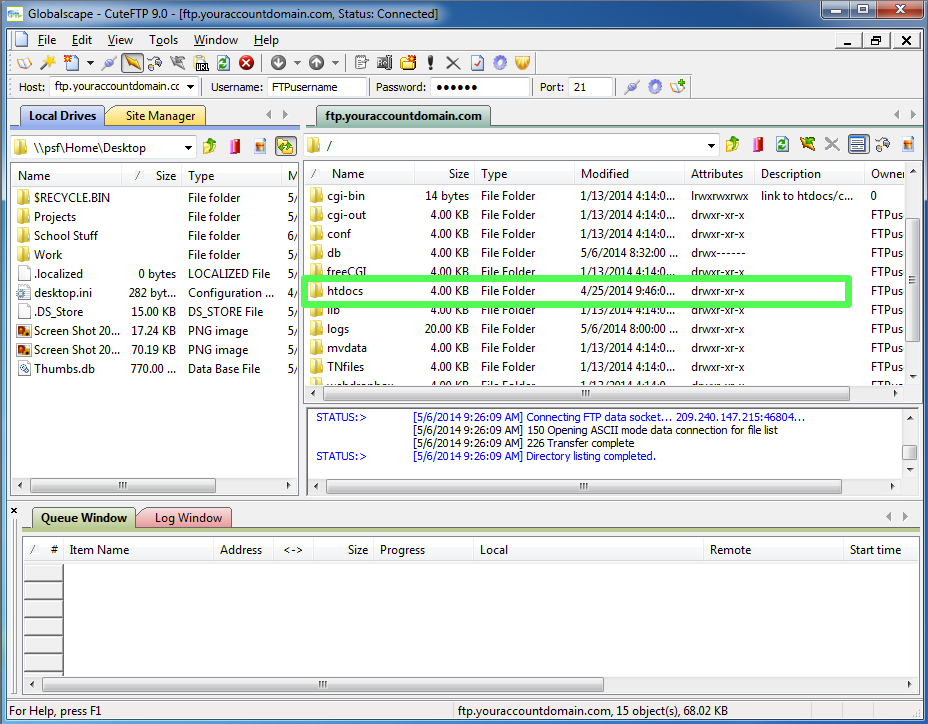Expand the Host address dropdown
Image resolution: width=928 pixels, height=724 pixels.
(191, 87)
